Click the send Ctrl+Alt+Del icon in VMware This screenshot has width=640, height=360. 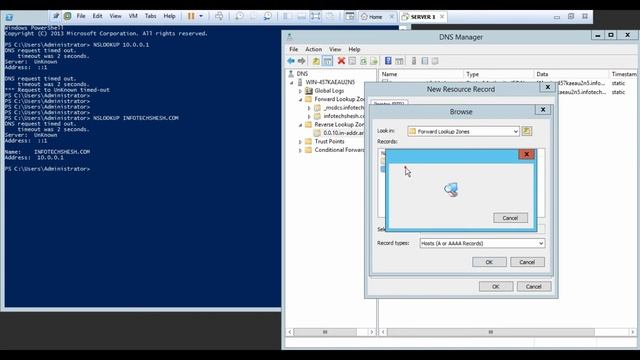(219, 16)
